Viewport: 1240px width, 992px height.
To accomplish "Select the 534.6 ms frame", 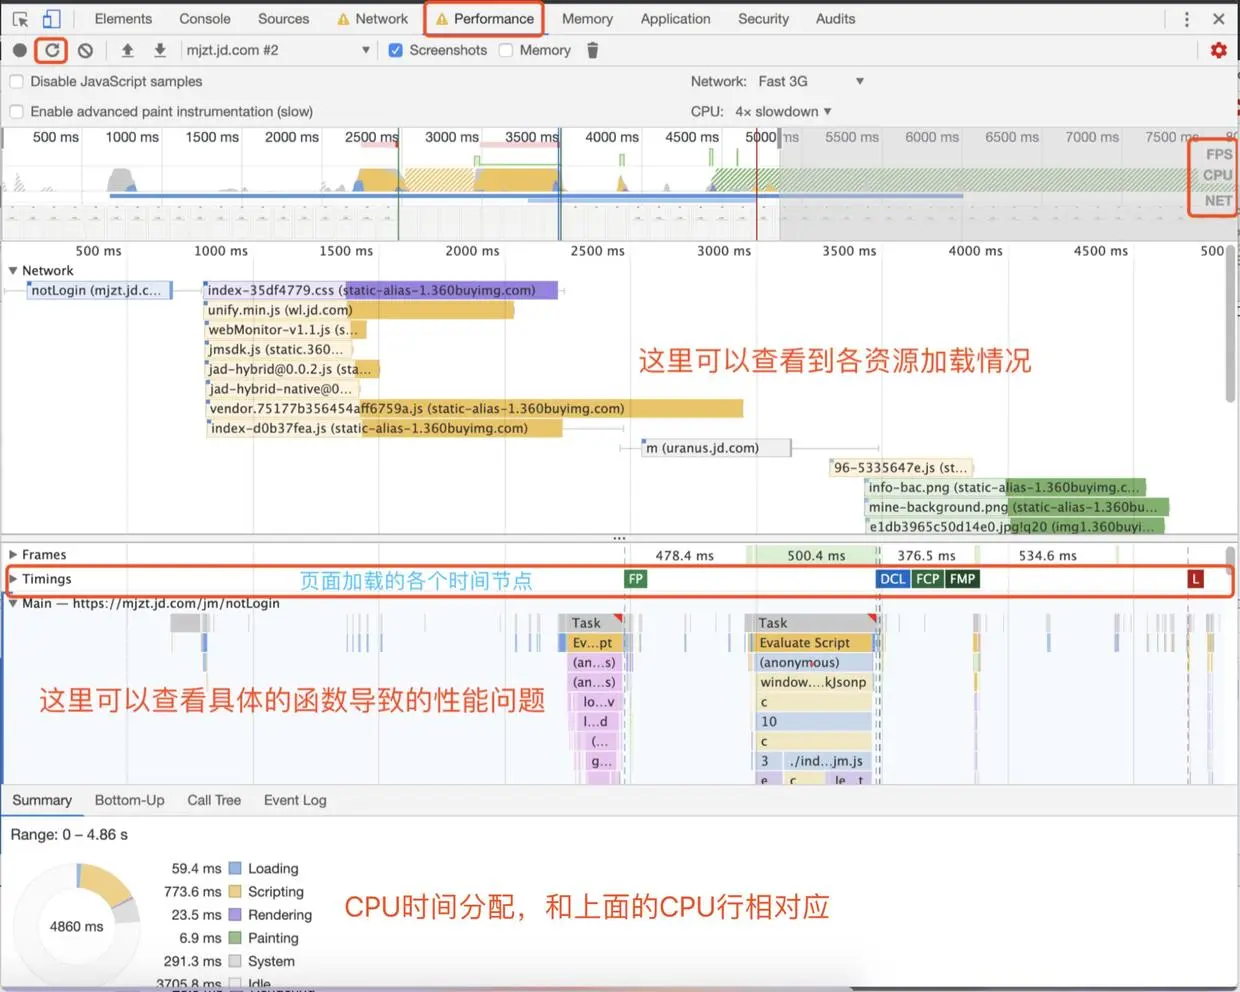I will 1047,555.
